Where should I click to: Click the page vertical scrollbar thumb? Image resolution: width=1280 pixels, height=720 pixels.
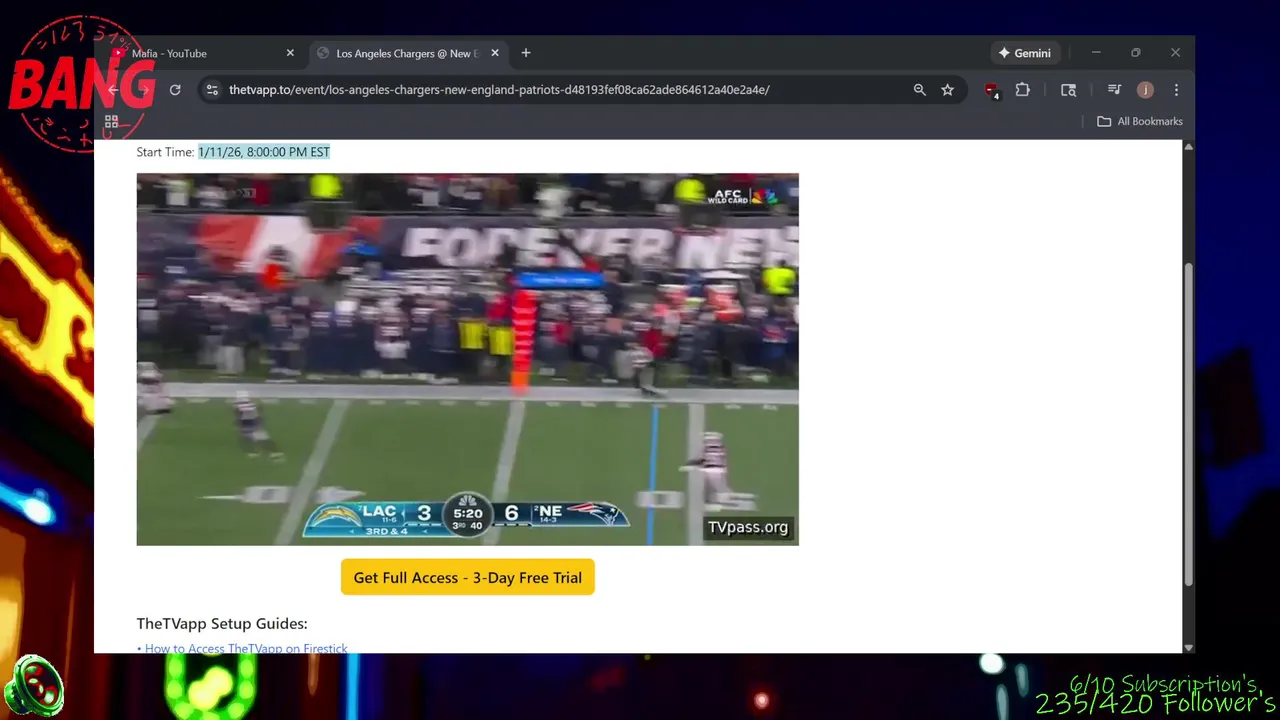[1188, 424]
